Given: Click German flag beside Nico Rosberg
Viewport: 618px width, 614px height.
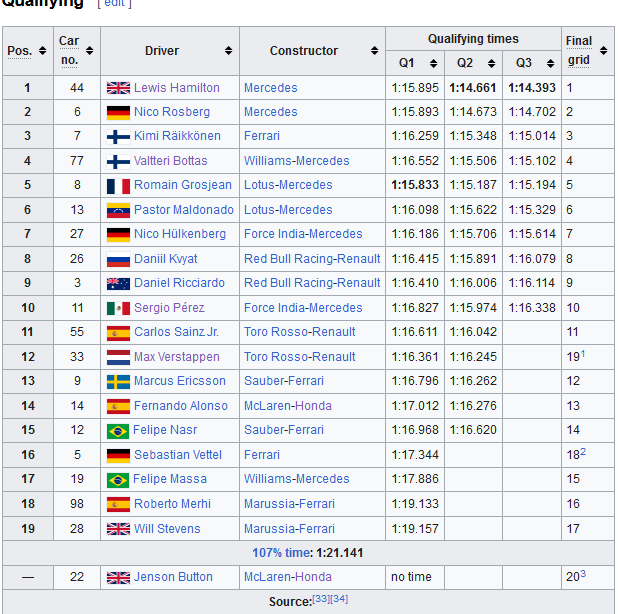Looking at the screenshot, I should pos(118,112).
